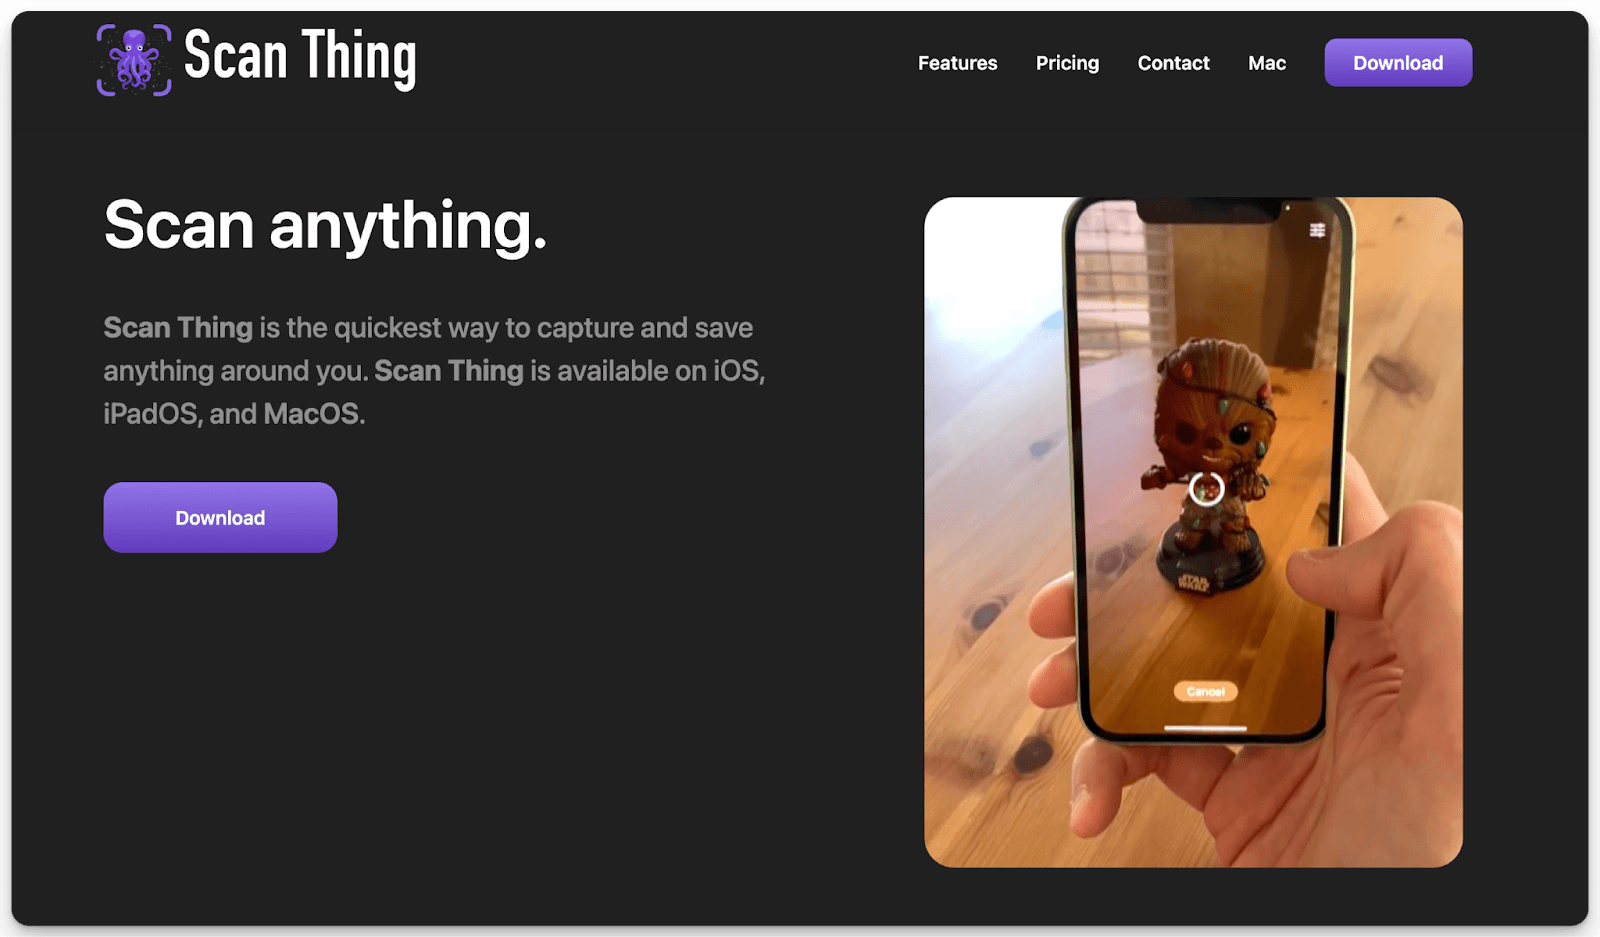Click the large Download button under description
Screen dimensions: 1600x937
click(x=220, y=517)
